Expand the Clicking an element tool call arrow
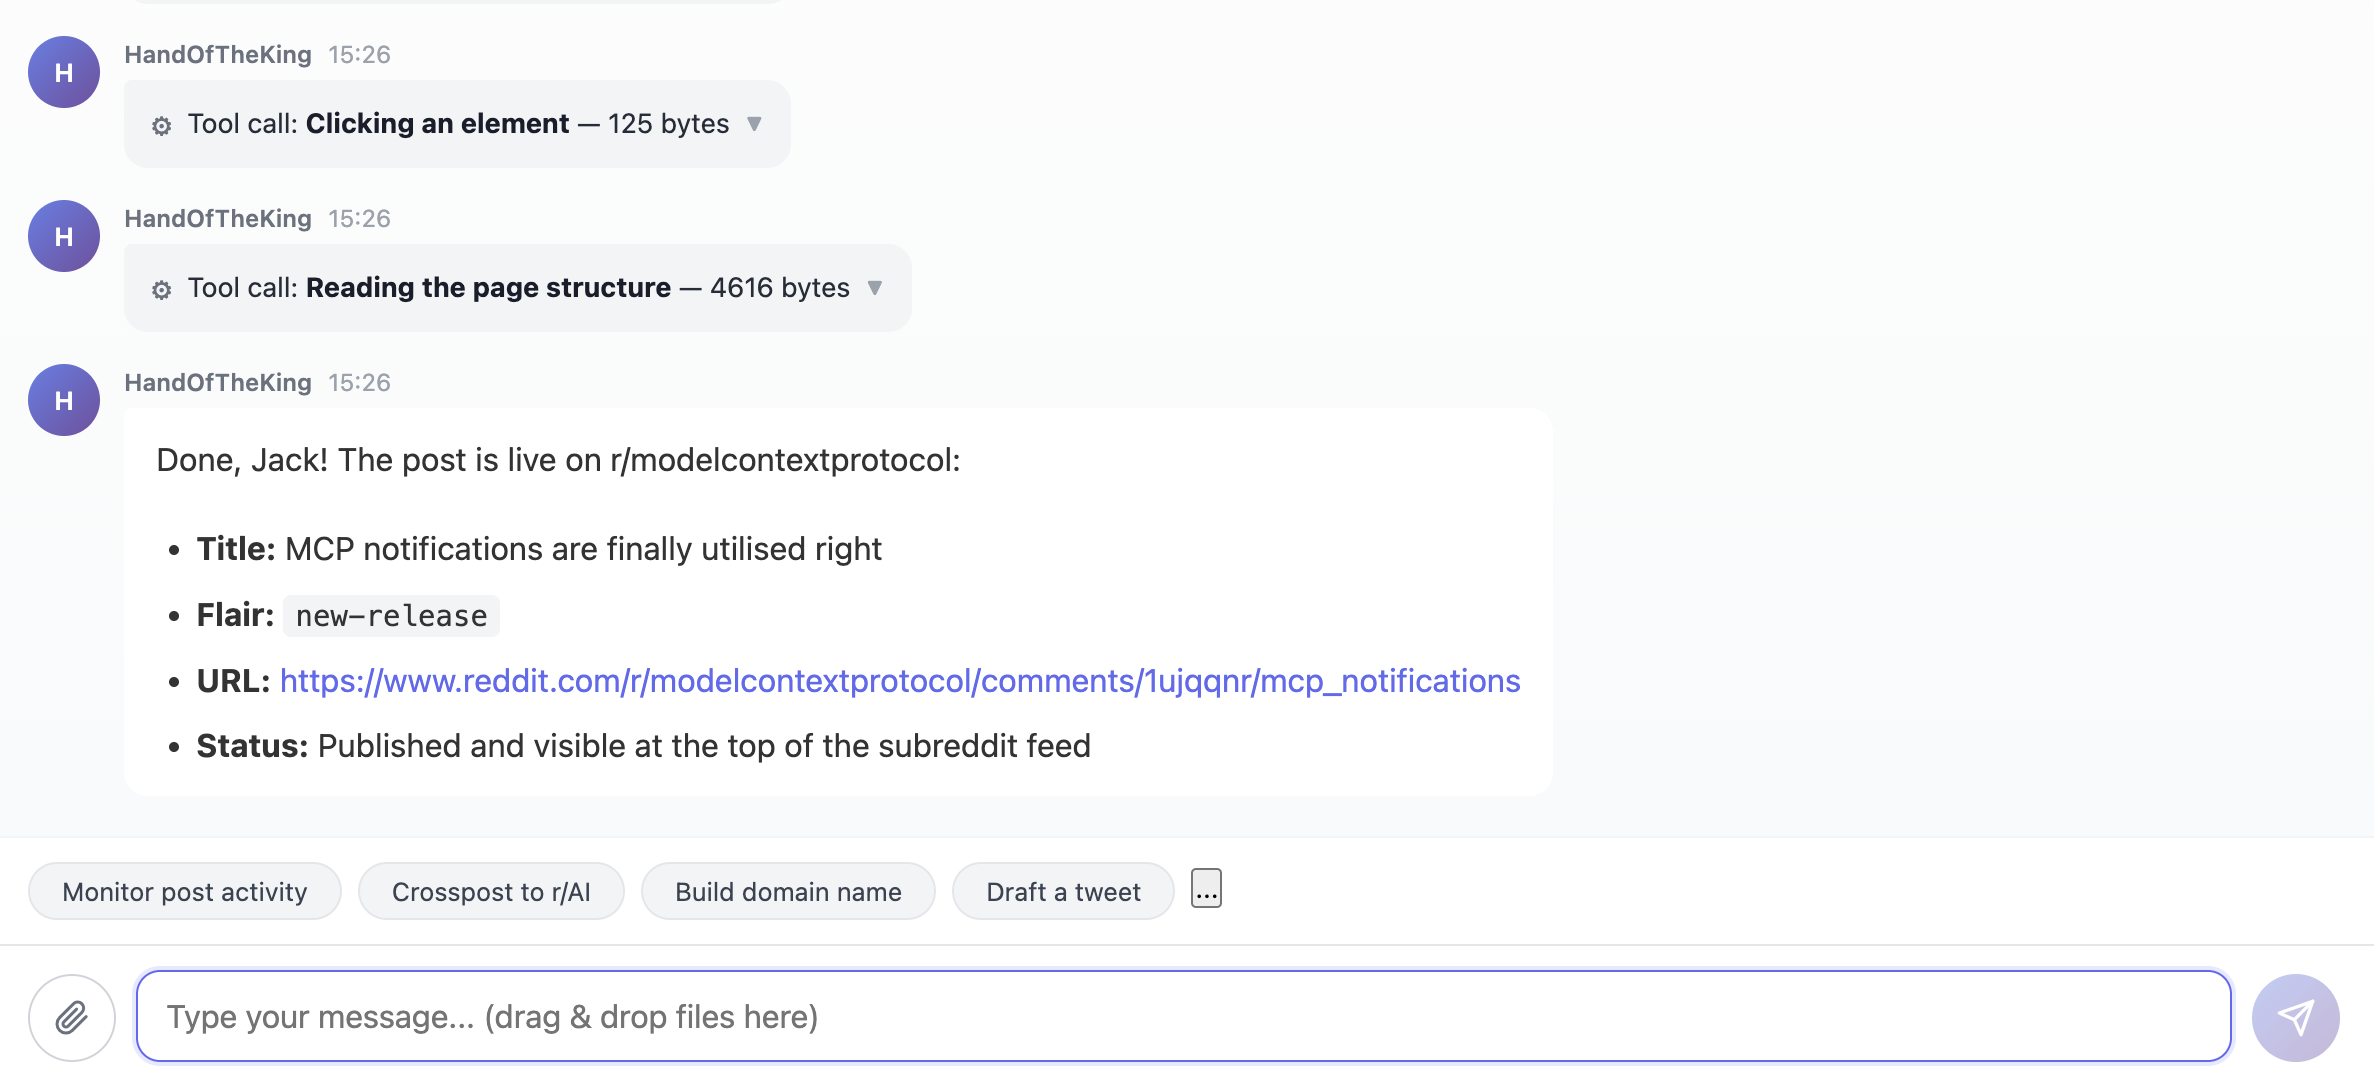Screen dimensions: 2374x1070 755,124
